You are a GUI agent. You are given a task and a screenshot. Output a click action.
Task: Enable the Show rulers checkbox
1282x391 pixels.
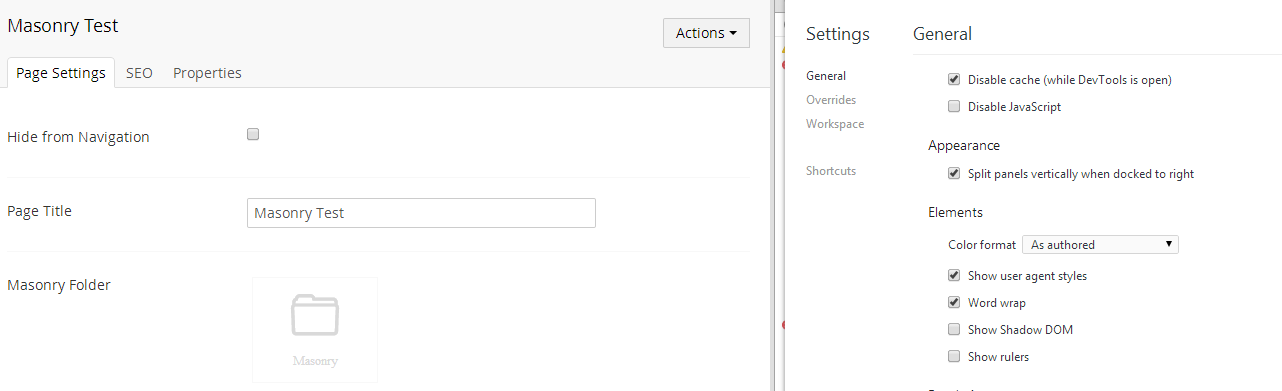(x=954, y=356)
